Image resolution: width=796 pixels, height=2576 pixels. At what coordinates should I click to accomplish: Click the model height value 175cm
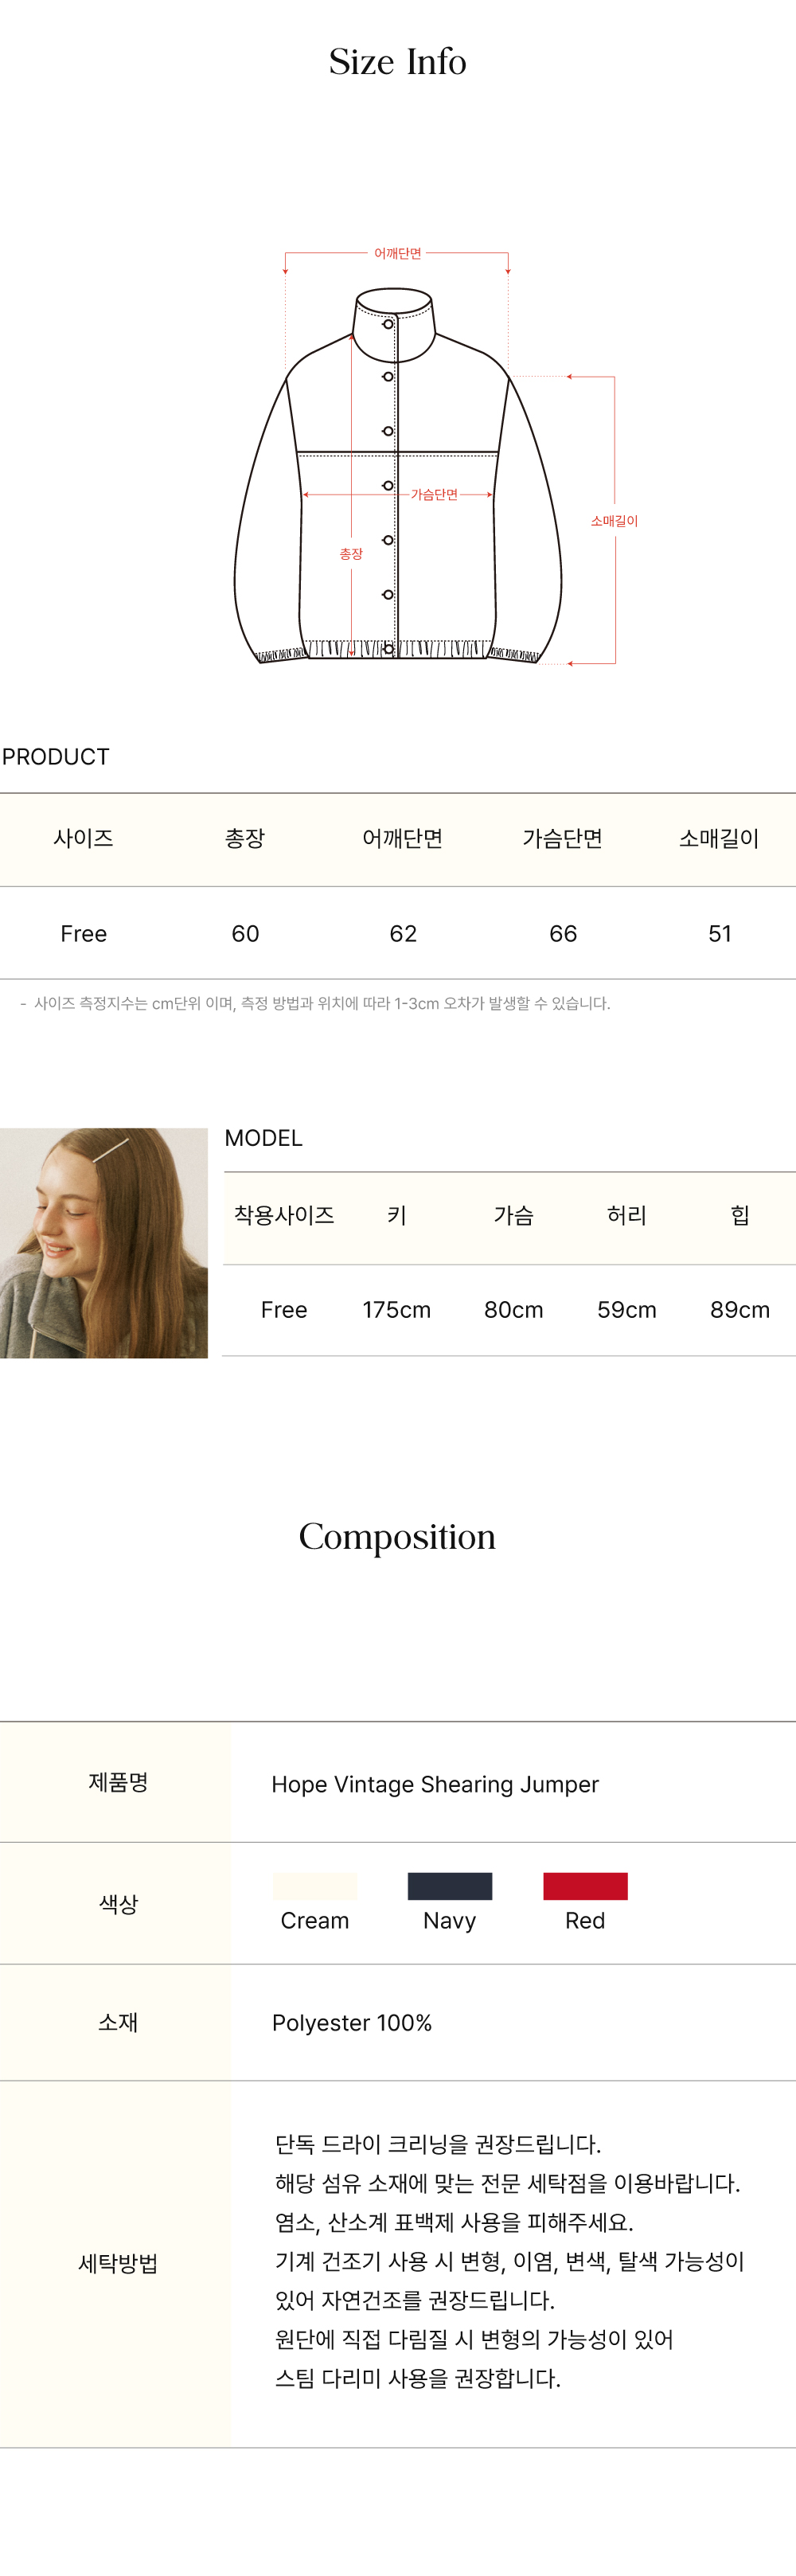point(396,1309)
